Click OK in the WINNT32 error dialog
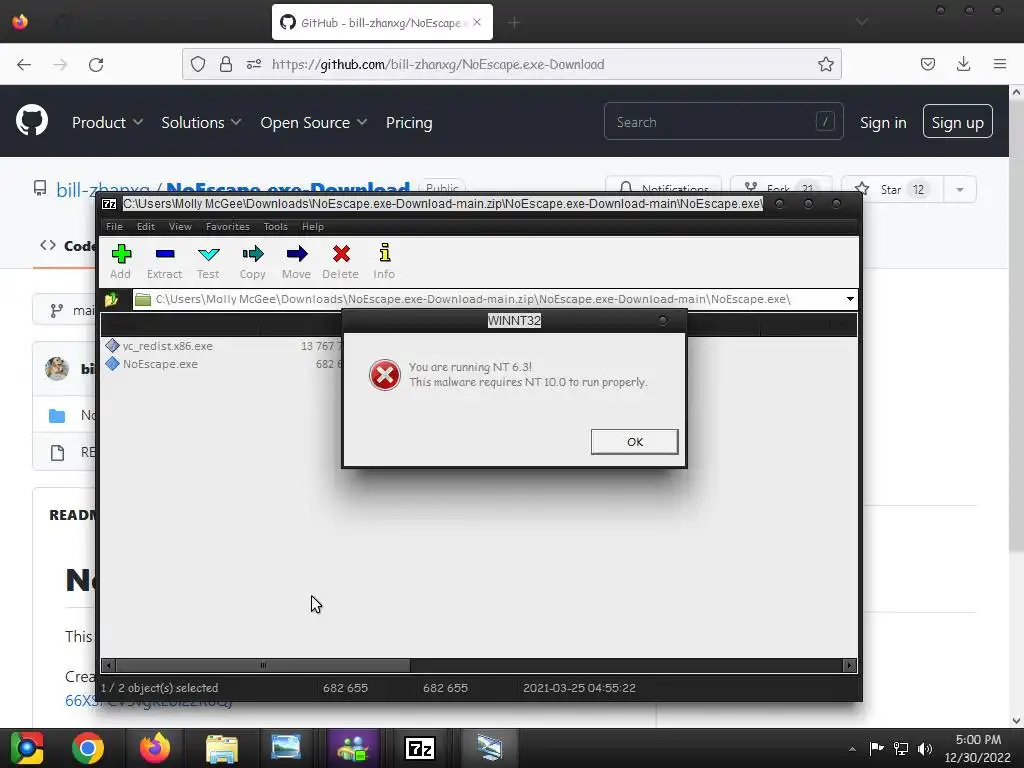Screen dimensions: 1024x768 click(x=635, y=441)
